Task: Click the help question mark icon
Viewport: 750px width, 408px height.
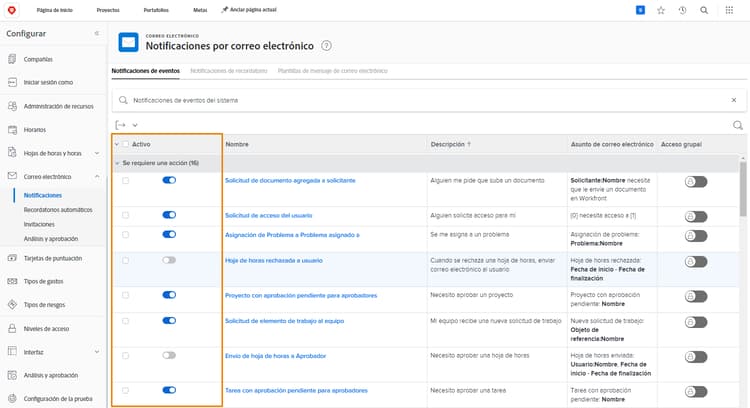Action: (326, 46)
